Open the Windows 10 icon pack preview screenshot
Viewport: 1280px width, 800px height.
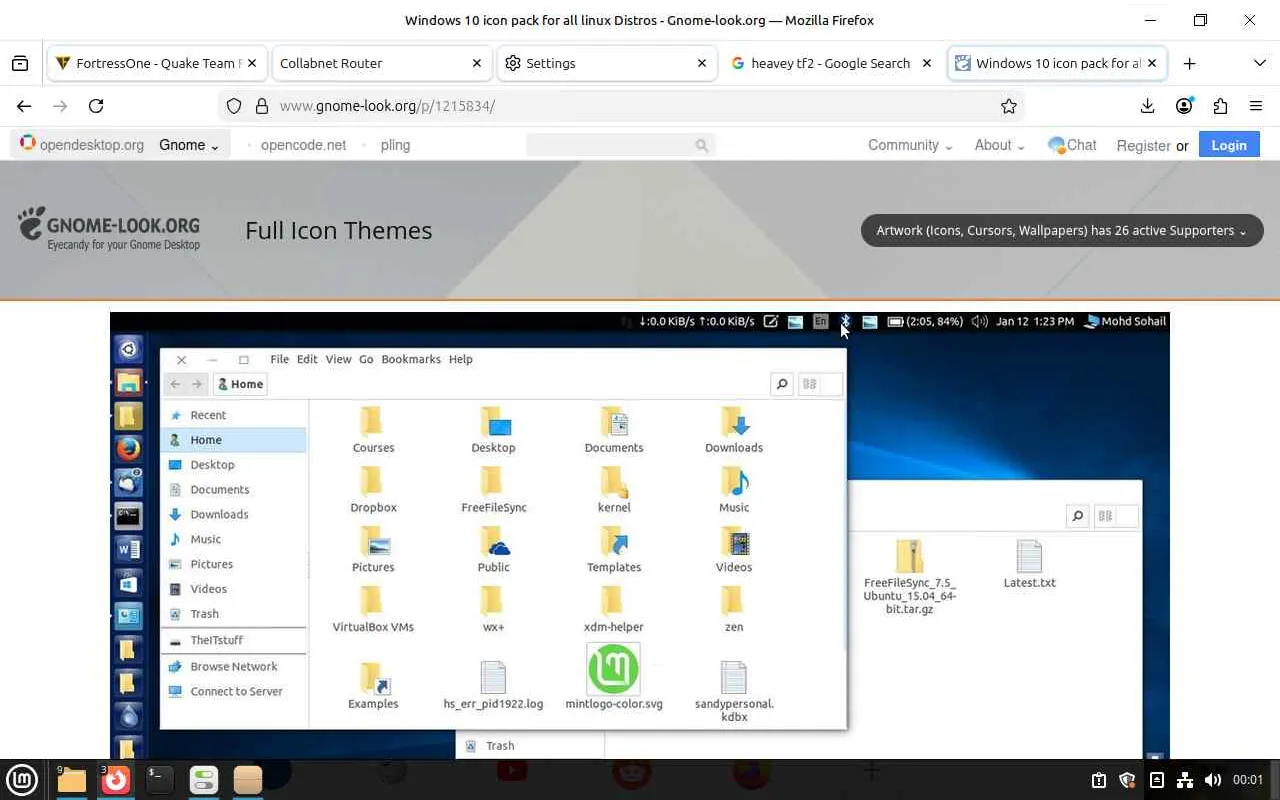pos(640,535)
